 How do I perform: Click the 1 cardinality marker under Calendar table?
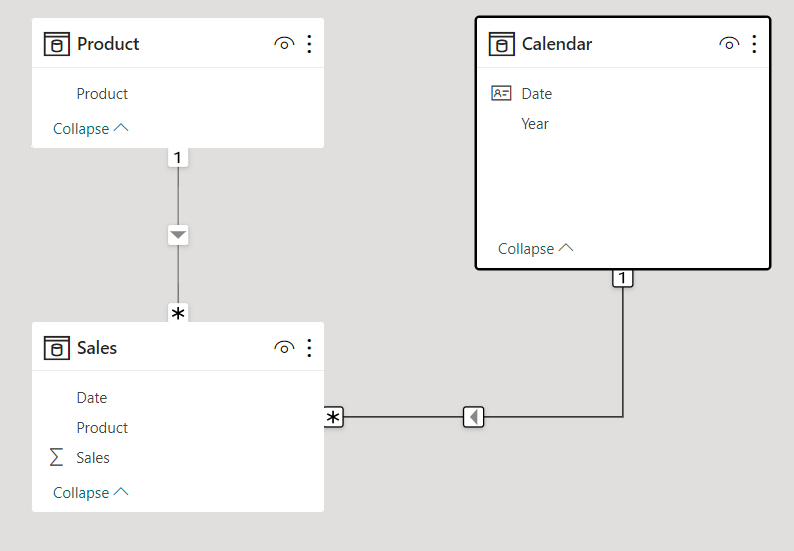(623, 278)
